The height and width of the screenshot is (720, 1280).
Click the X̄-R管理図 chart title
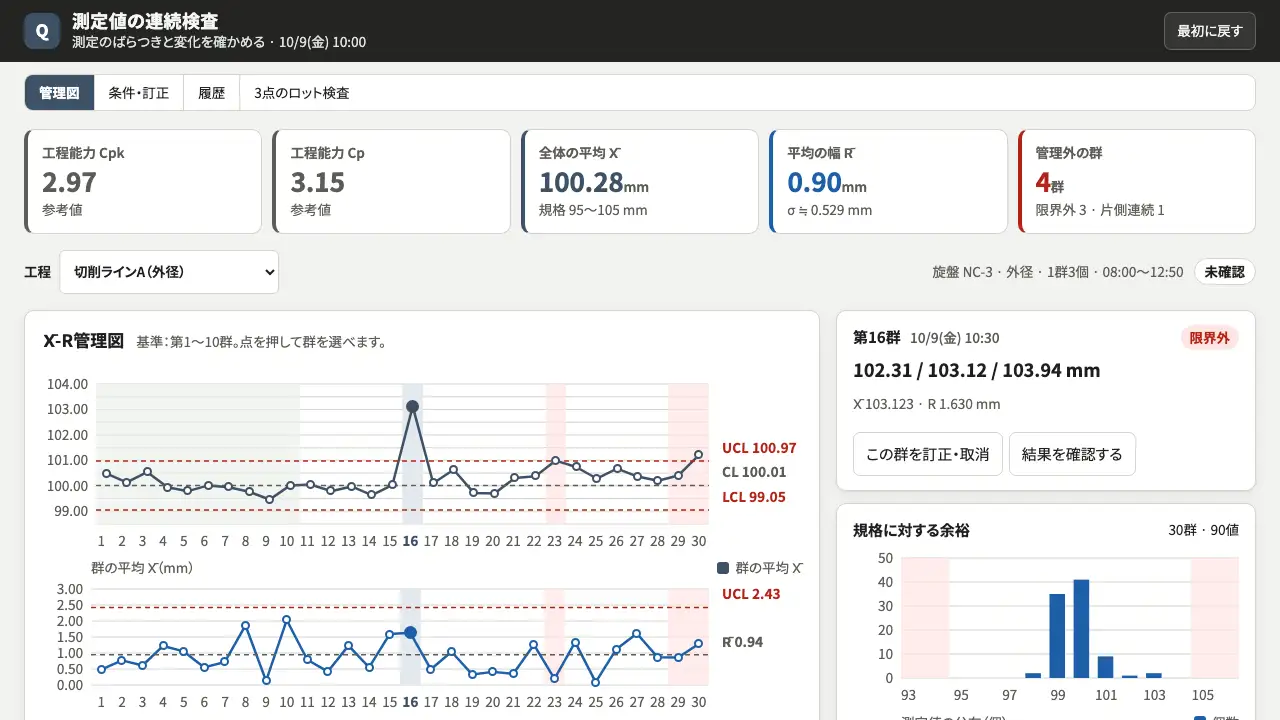(x=83, y=341)
